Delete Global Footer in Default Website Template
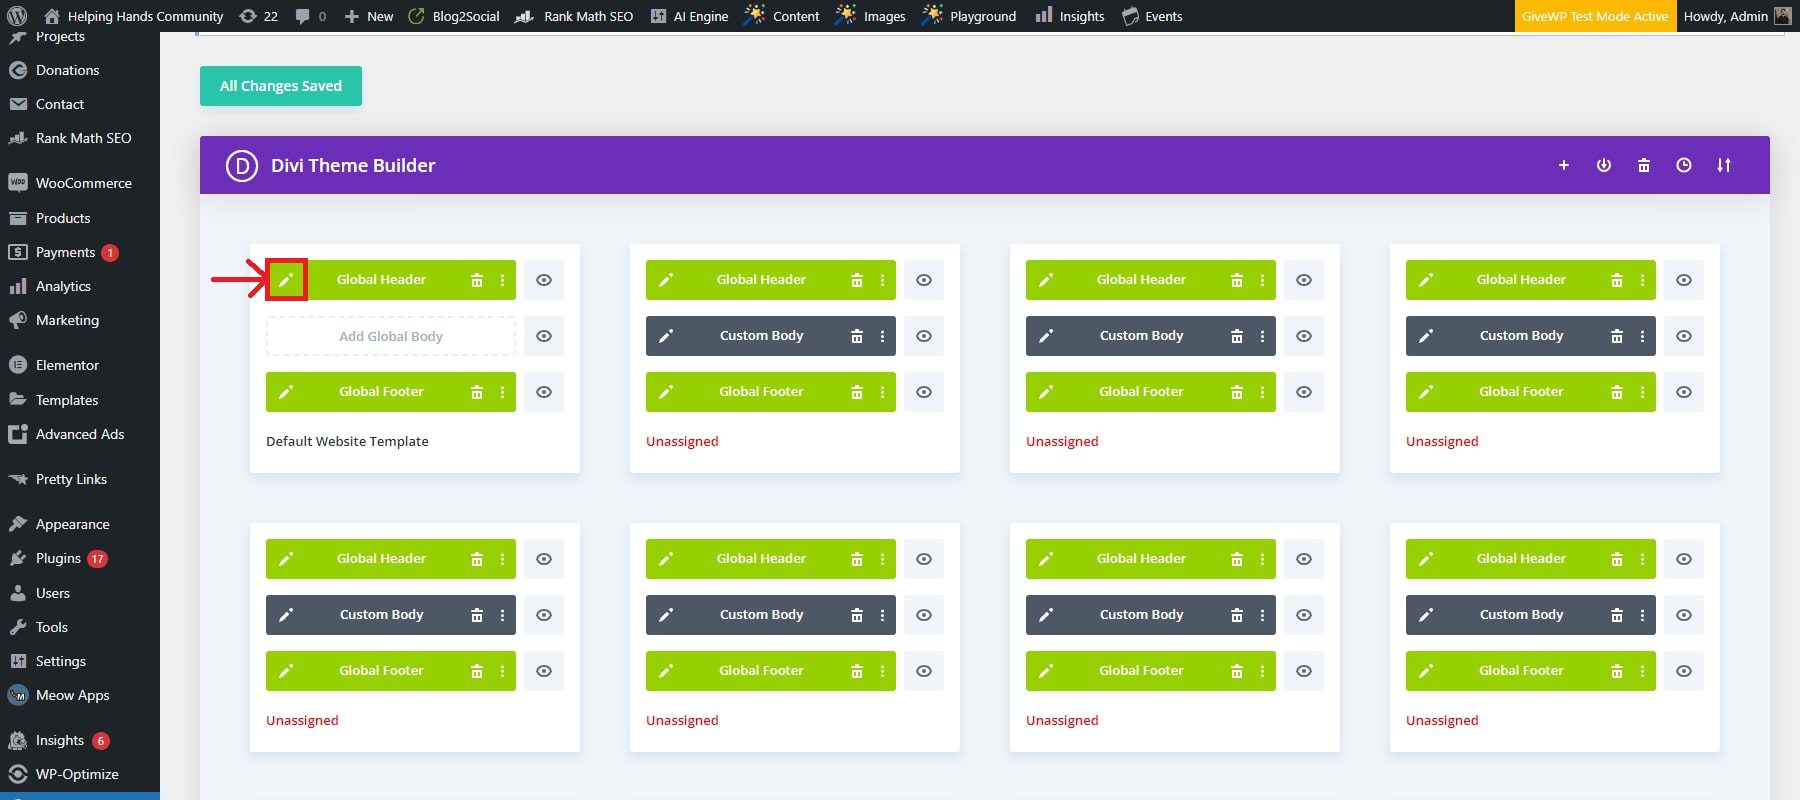Viewport: 1800px width, 800px height. 477,392
